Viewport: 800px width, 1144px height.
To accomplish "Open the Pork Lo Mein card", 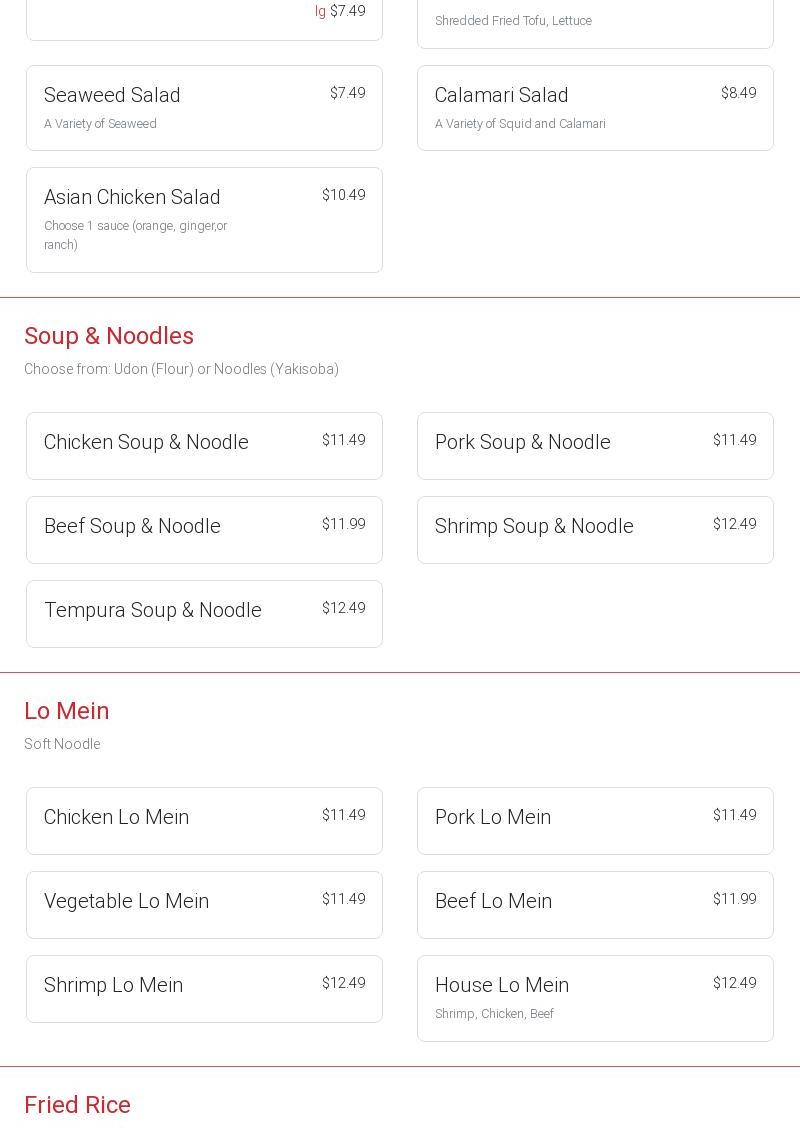I will pyautogui.click(x=595, y=821).
